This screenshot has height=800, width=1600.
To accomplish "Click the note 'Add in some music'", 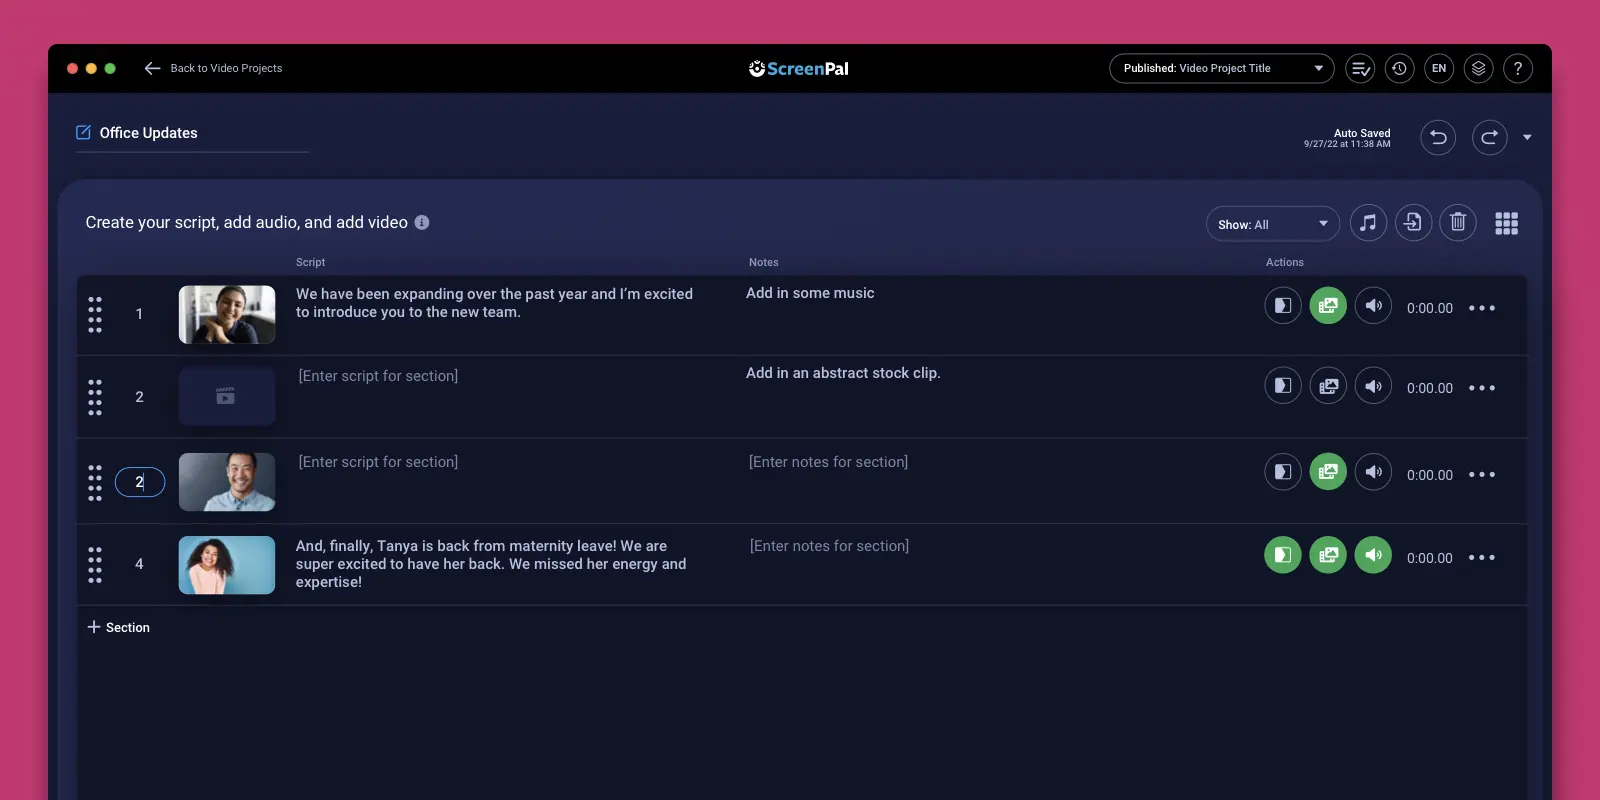I will [x=810, y=293].
